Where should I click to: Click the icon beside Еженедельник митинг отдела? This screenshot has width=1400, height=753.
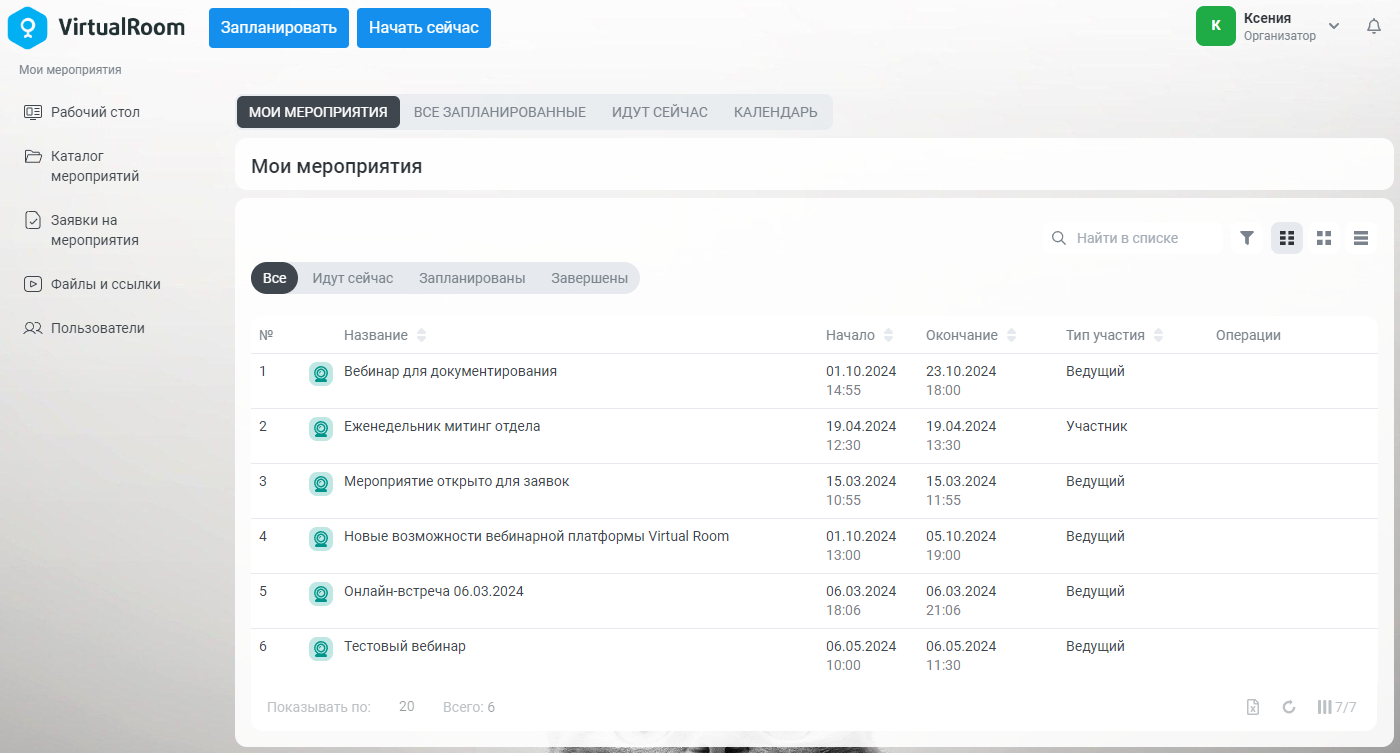pos(321,429)
